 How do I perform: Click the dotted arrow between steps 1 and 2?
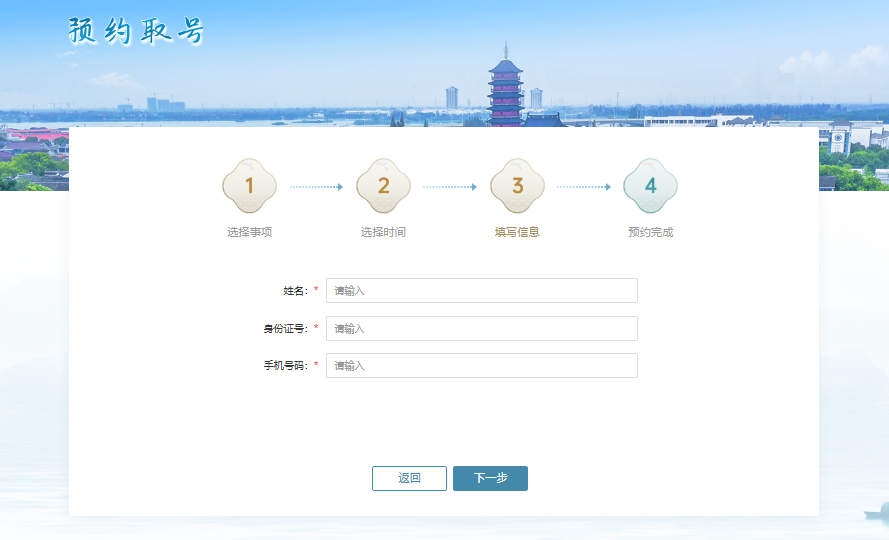coord(316,187)
